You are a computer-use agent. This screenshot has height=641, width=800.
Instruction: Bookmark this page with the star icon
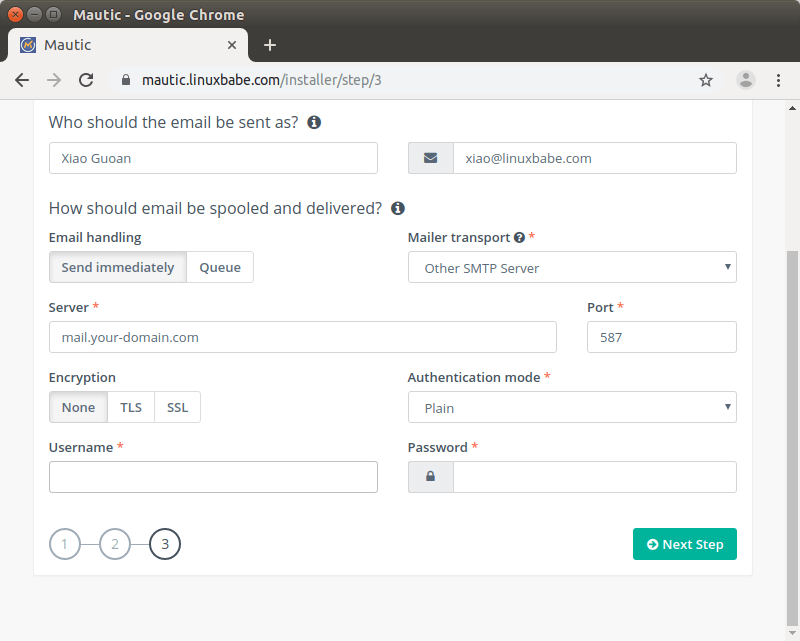706,80
